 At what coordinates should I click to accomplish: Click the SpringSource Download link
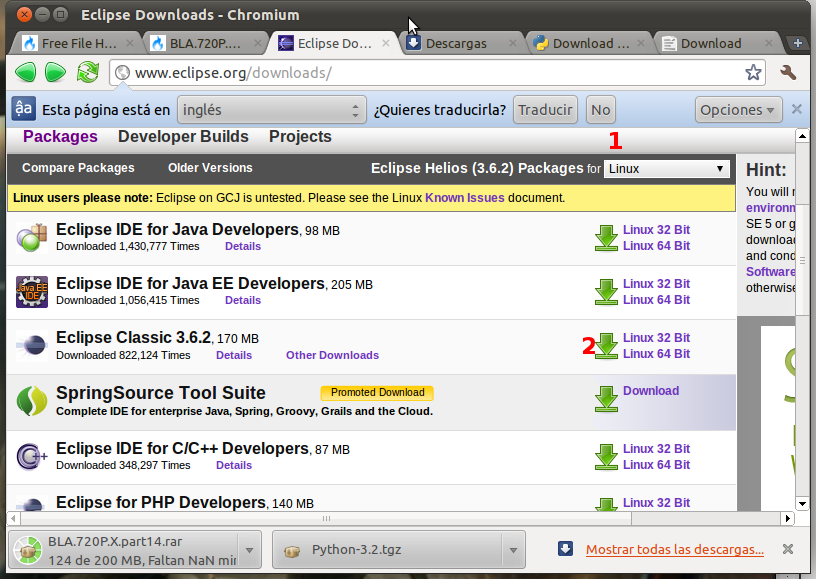(x=651, y=391)
